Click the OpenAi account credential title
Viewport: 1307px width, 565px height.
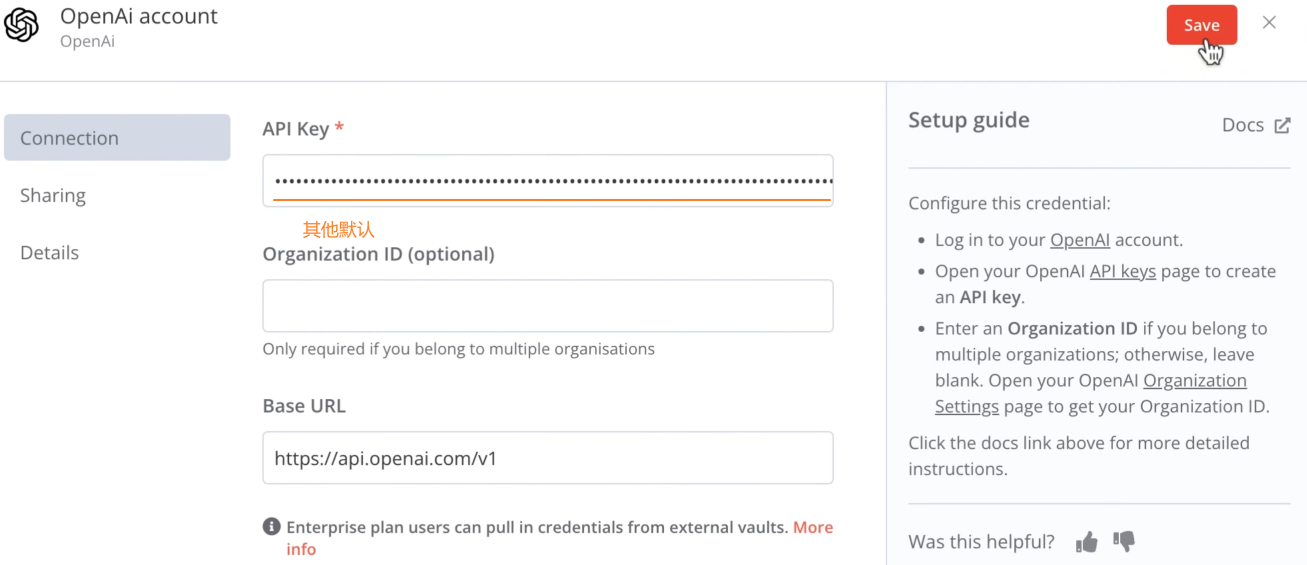coord(139,16)
